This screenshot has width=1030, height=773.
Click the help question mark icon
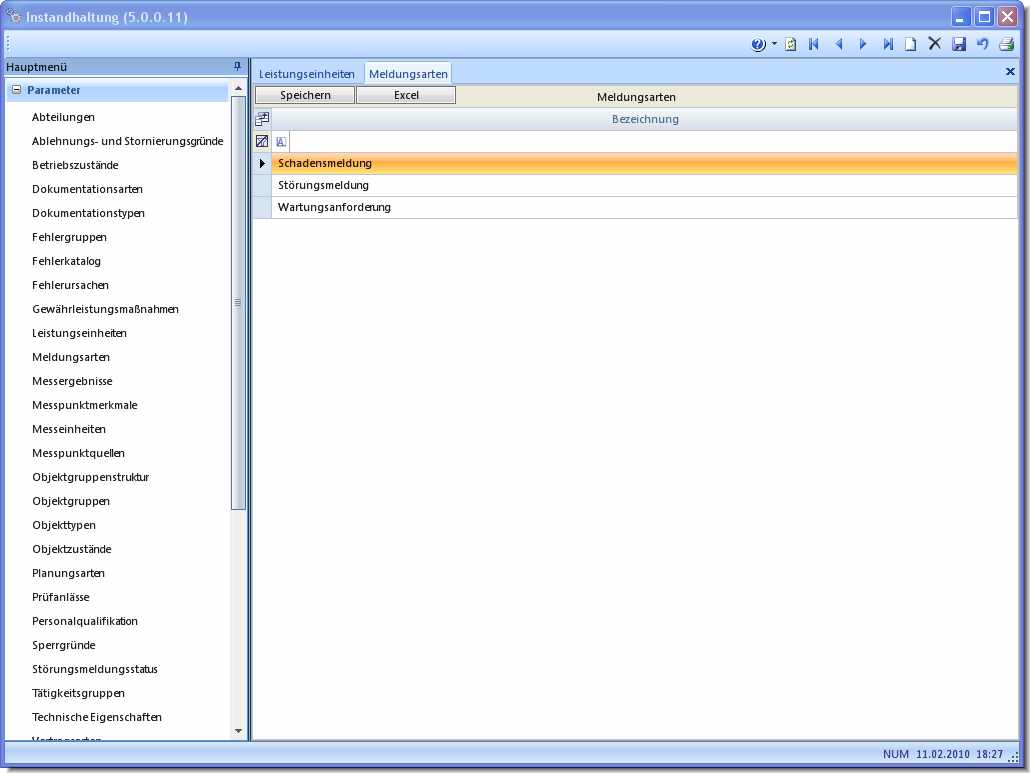click(x=758, y=44)
